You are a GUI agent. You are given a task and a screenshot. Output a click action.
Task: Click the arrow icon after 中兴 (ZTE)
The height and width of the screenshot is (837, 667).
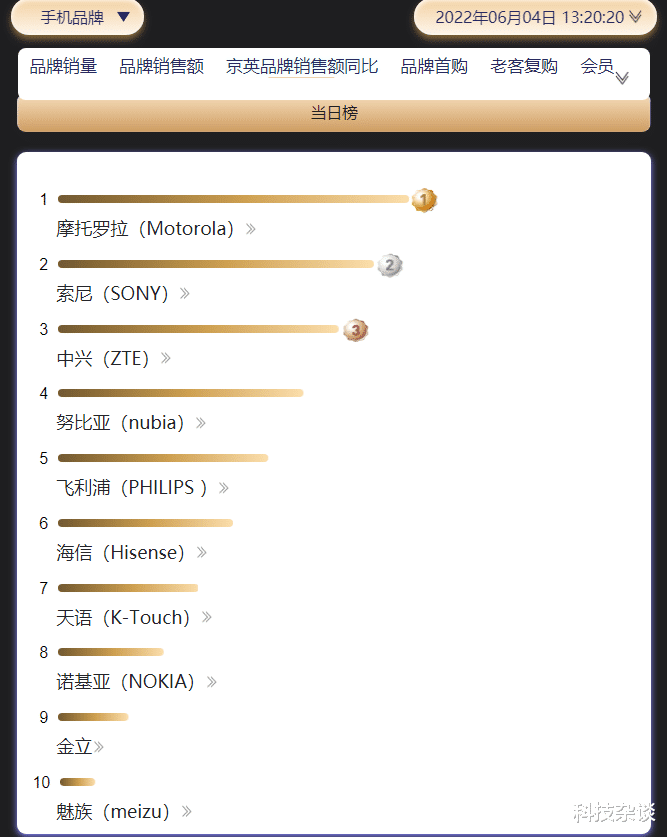tap(166, 358)
